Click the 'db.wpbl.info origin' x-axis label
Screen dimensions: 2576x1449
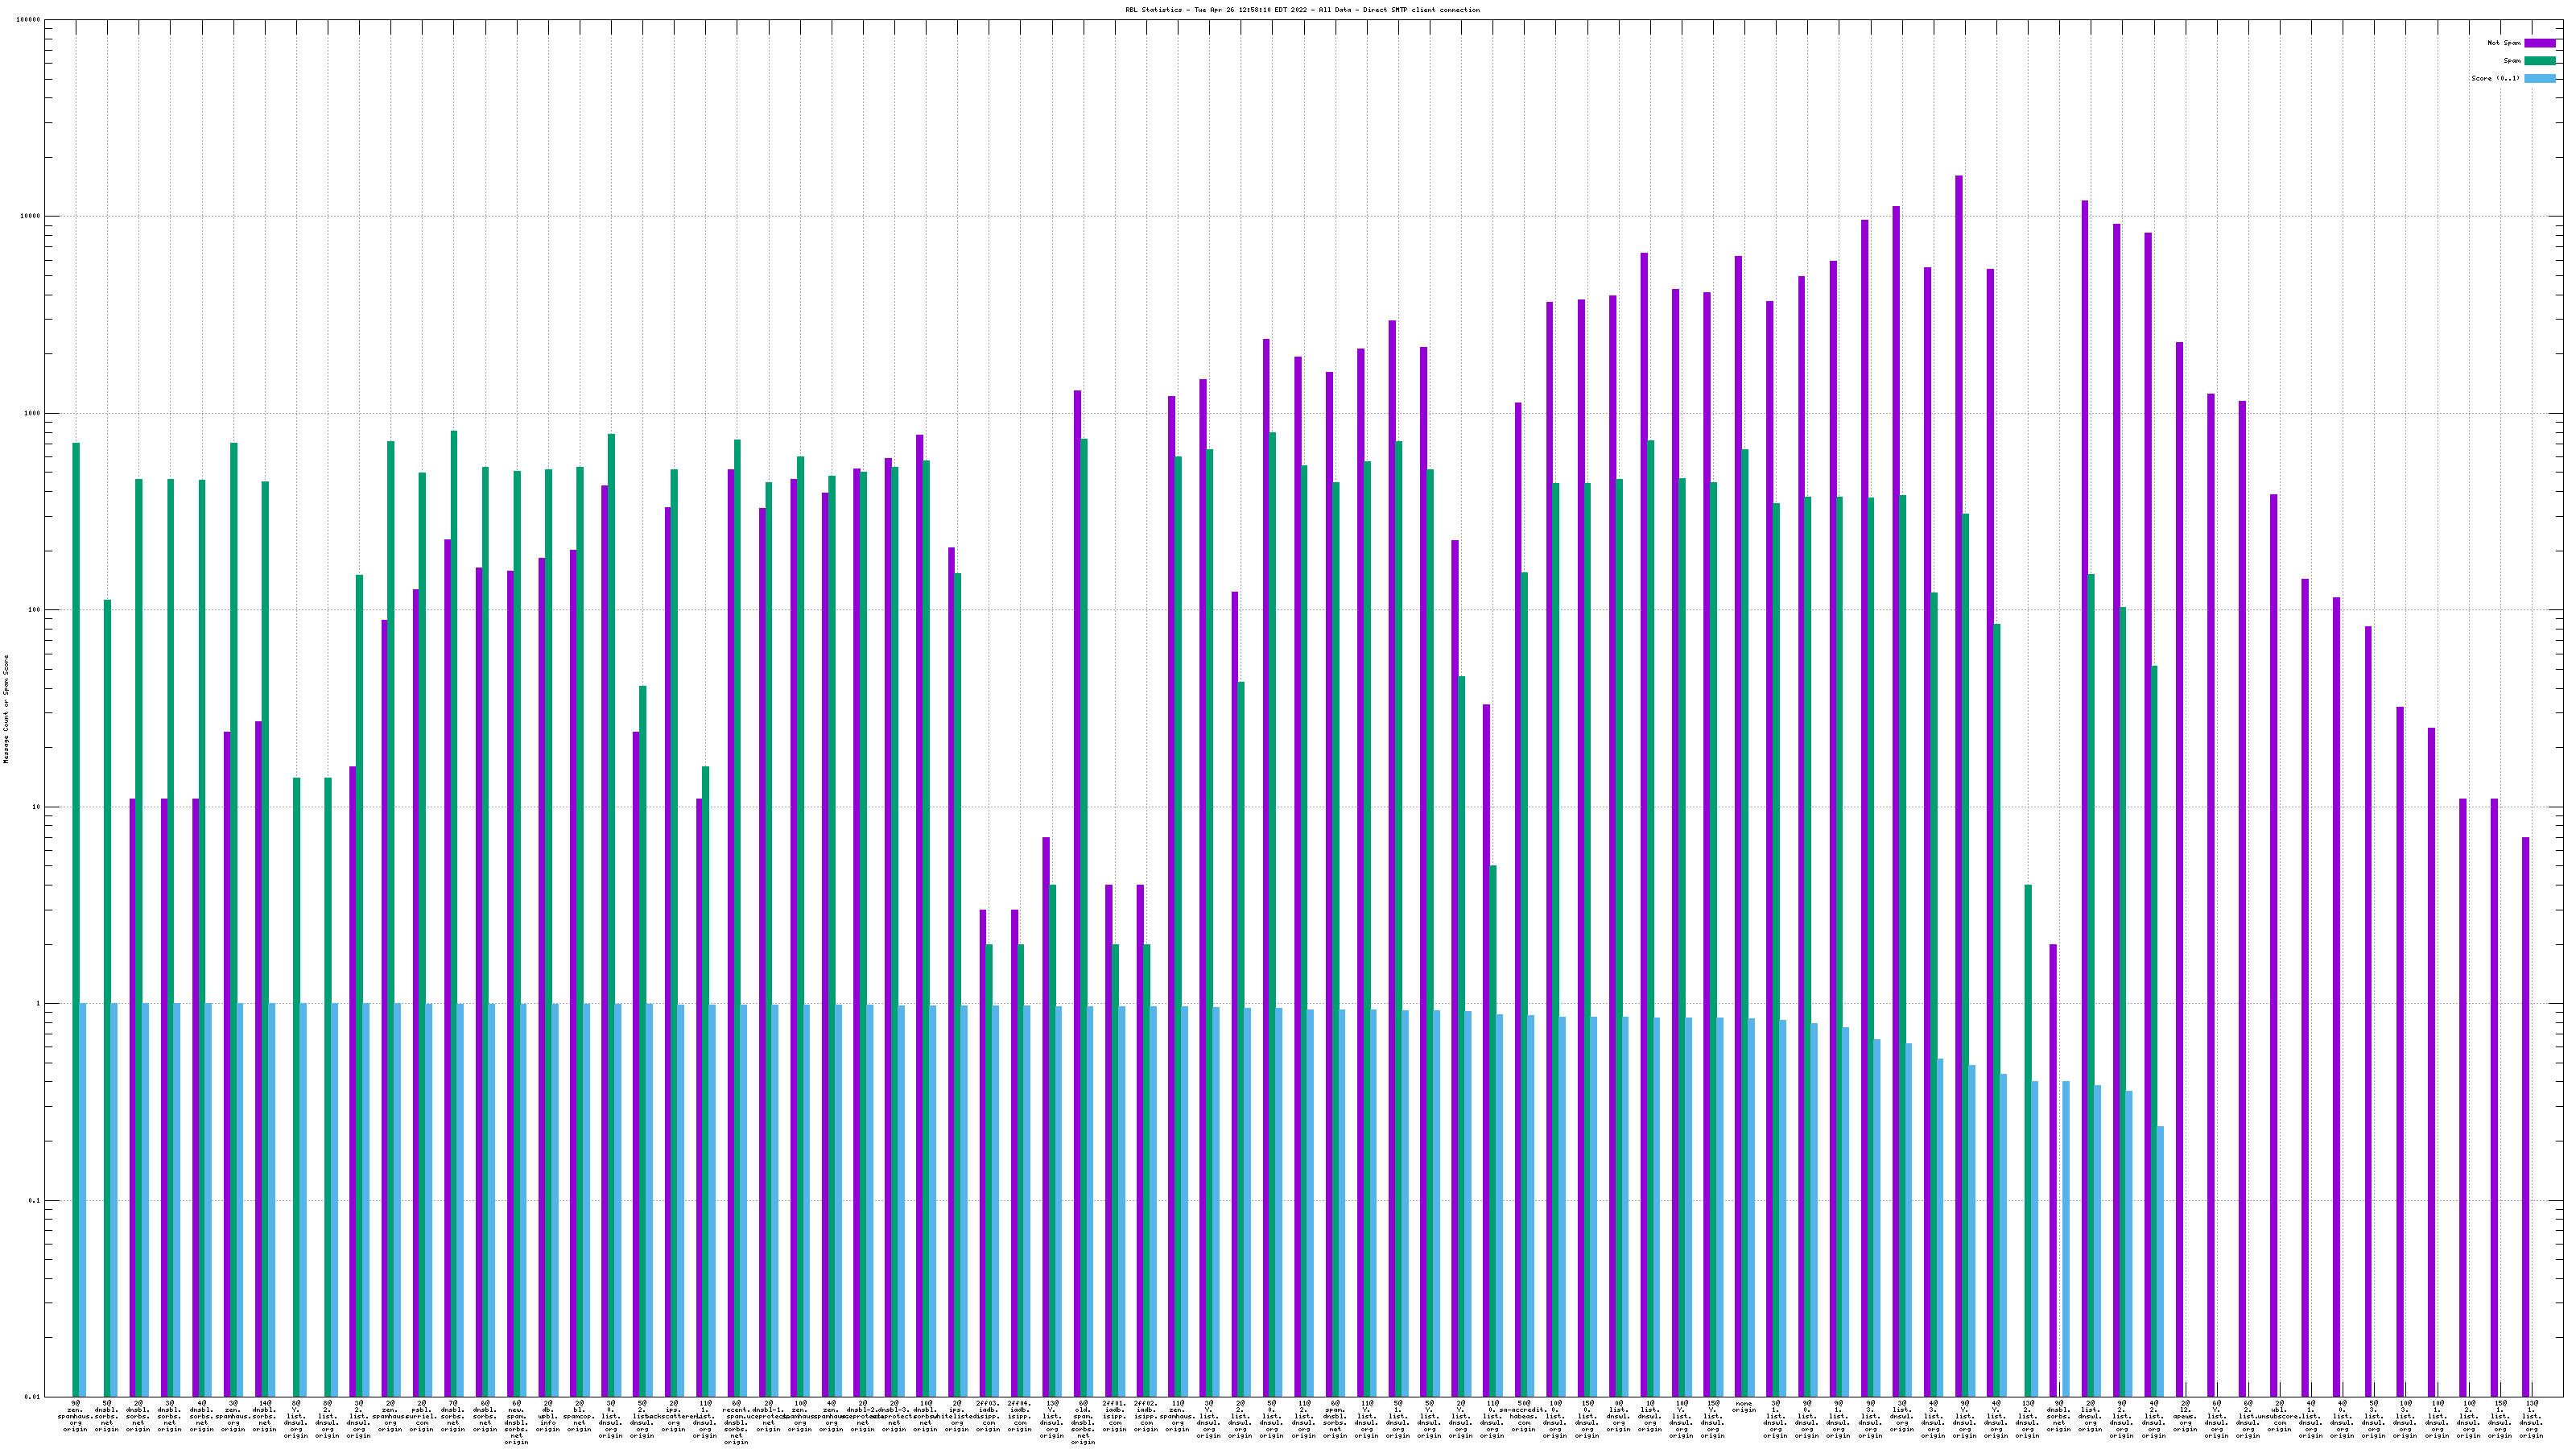coord(547,1416)
